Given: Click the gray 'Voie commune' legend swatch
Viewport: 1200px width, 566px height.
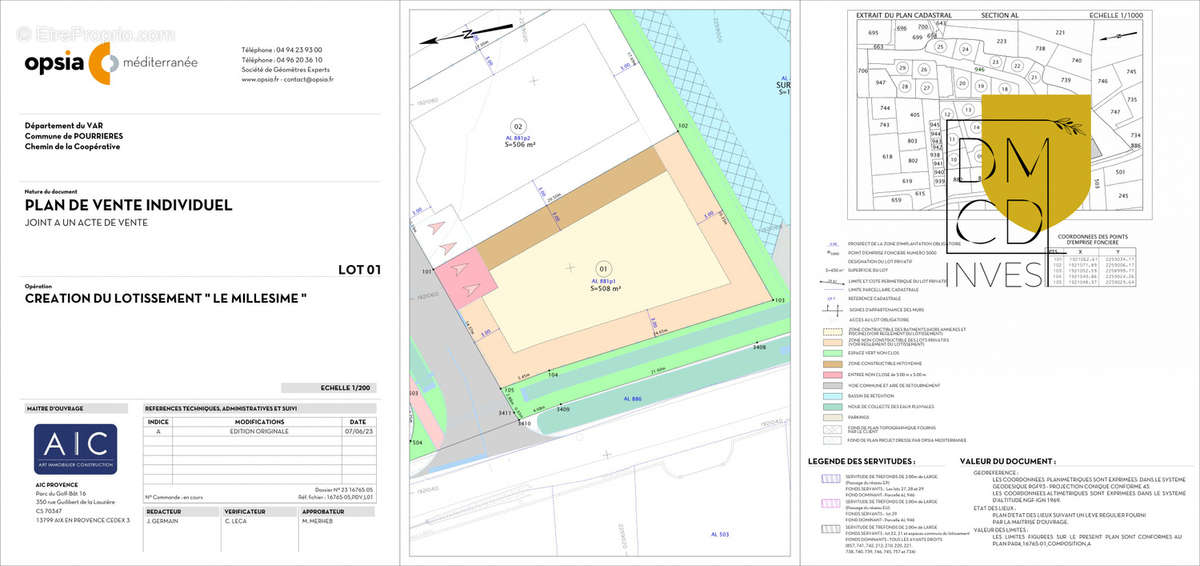Looking at the screenshot, I should pos(831,385).
